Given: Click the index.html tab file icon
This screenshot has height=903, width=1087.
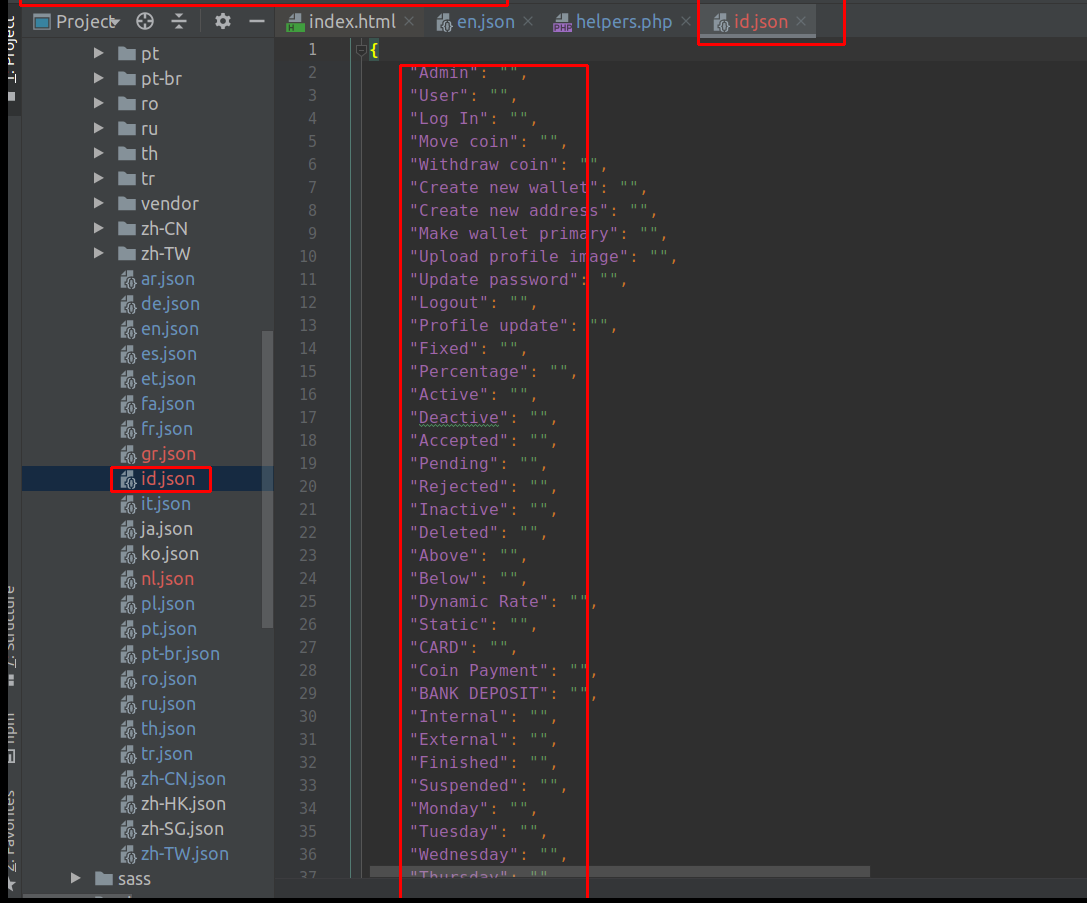Looking at the screenshot, I should click(295, 22).
